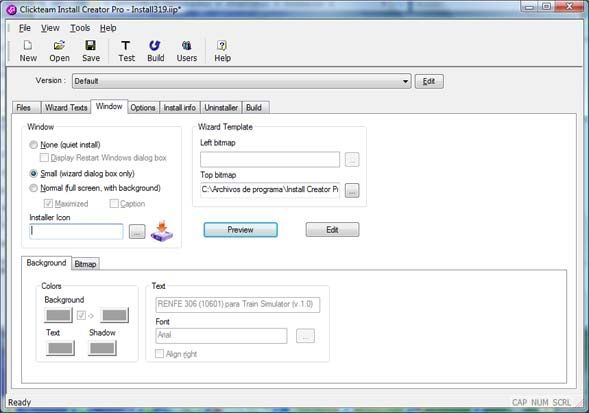Open the Tools menu
Viewport: 589px width, 413px height.
click(x=80, y=28)
